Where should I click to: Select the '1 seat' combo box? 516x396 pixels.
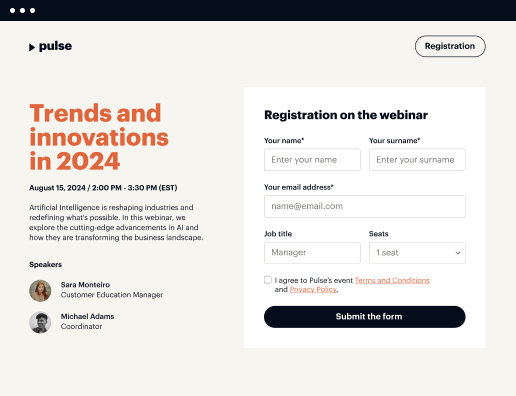tap(417, 253)
